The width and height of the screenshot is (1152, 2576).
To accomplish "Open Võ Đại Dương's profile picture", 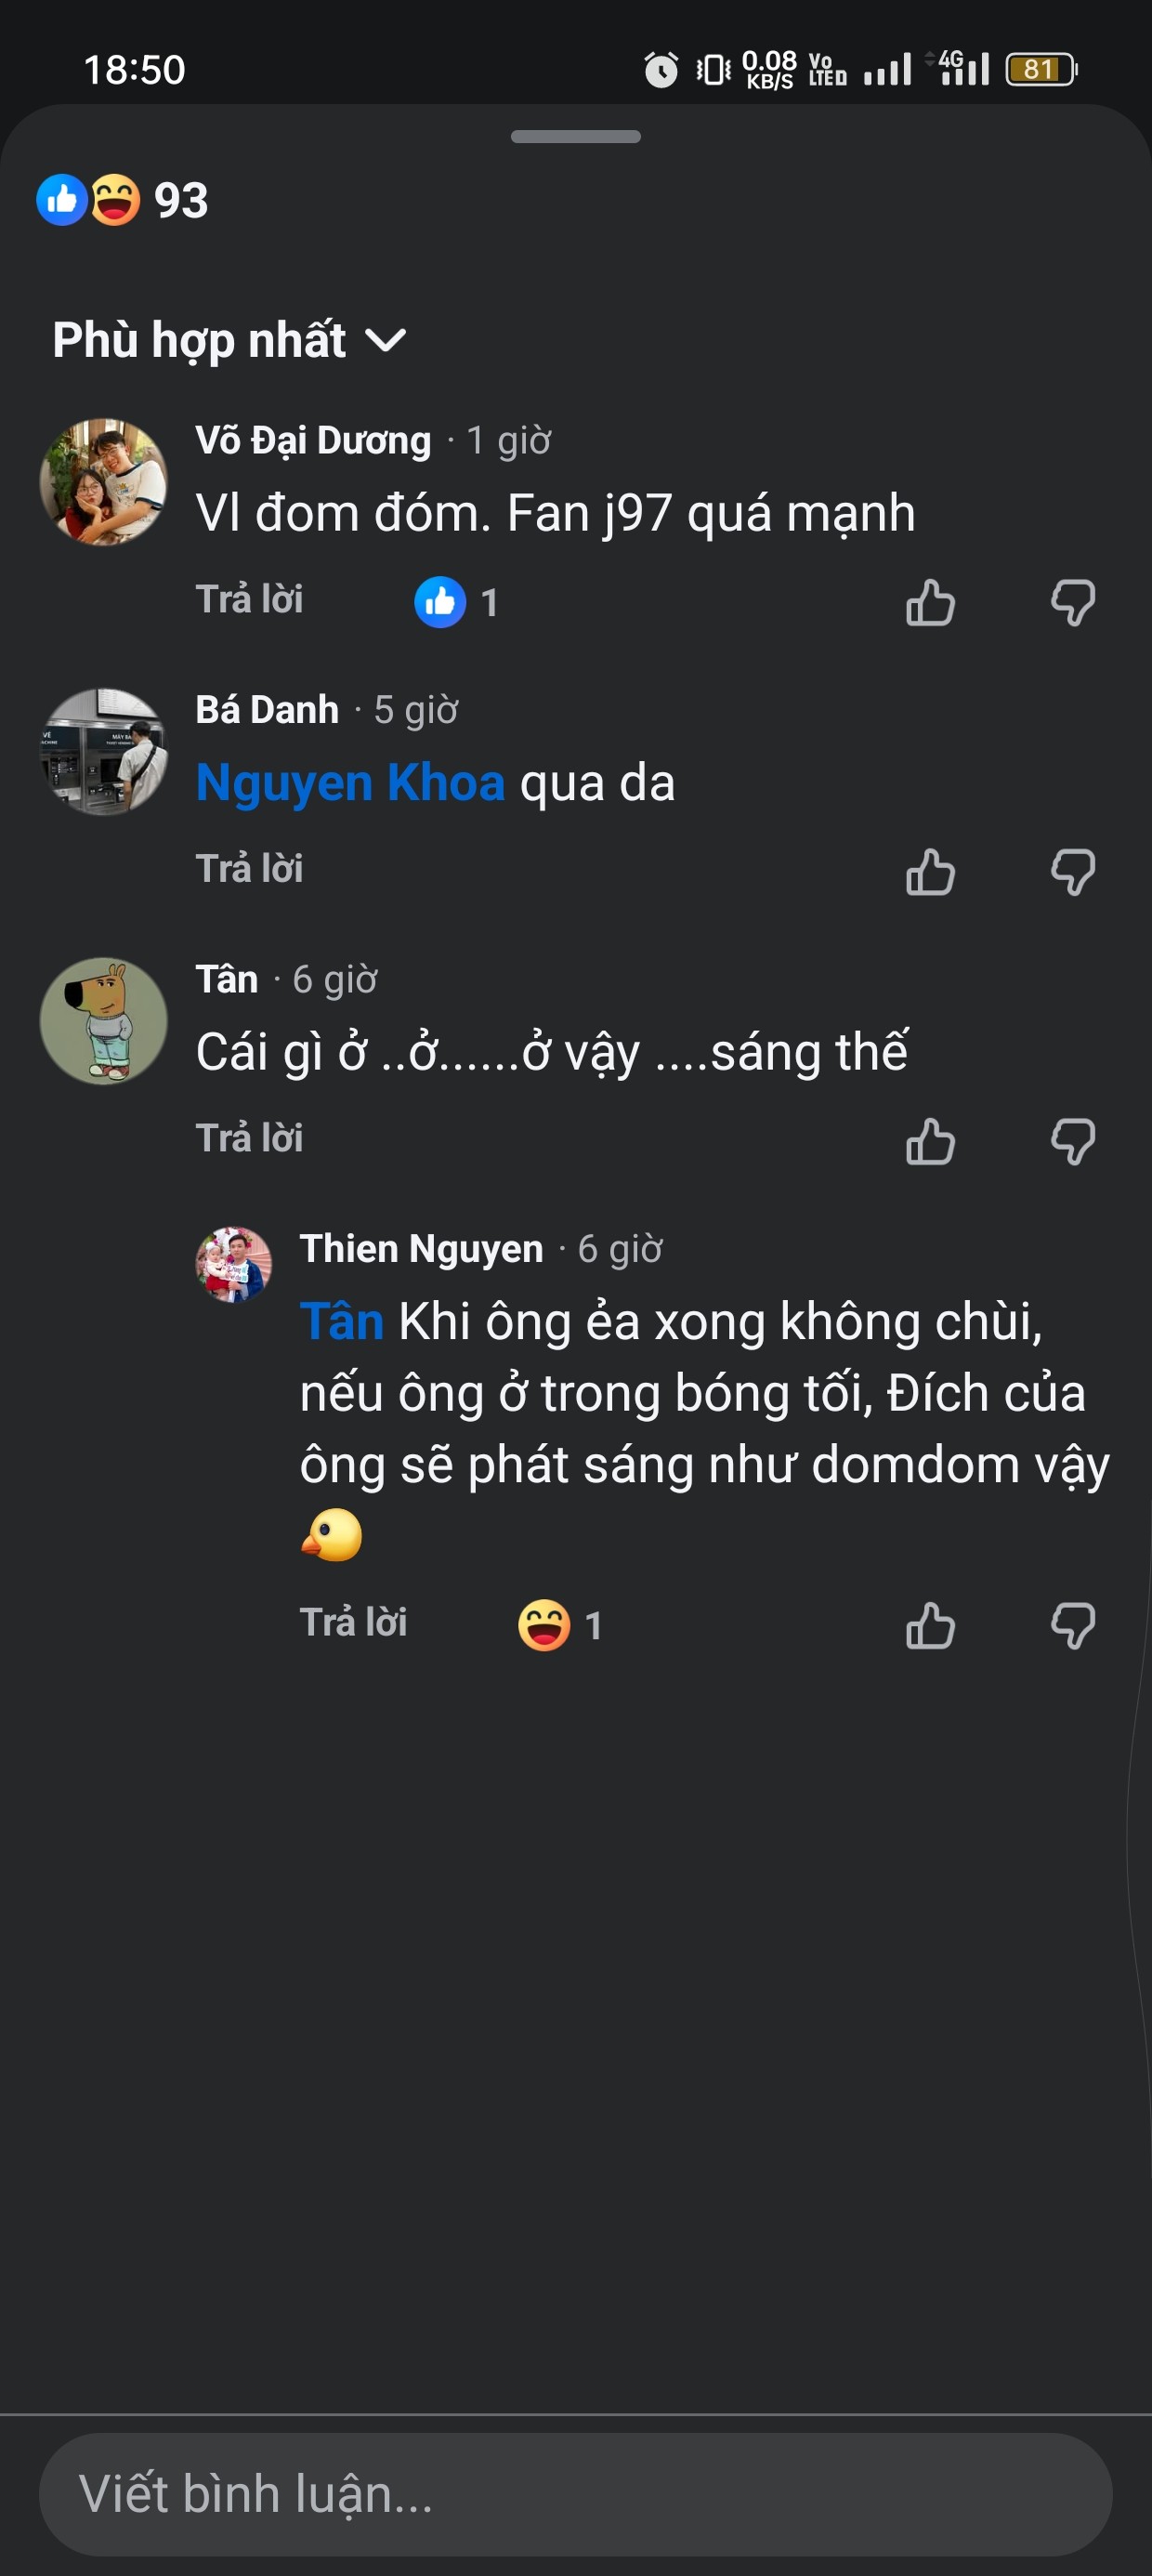I will (103, 482).
